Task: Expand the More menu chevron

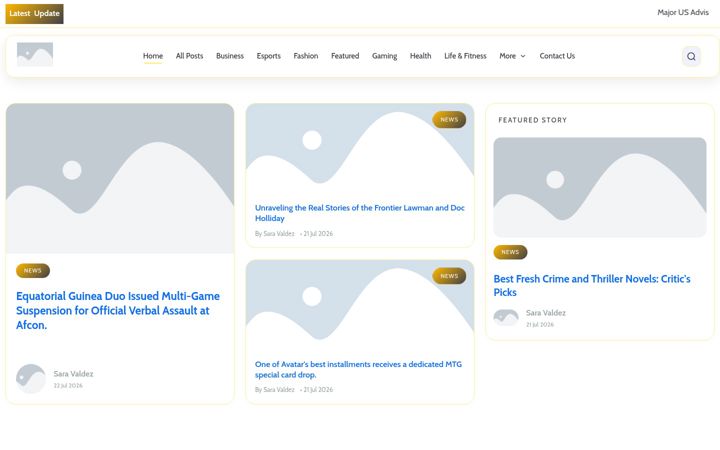Action: pos(523,56)
